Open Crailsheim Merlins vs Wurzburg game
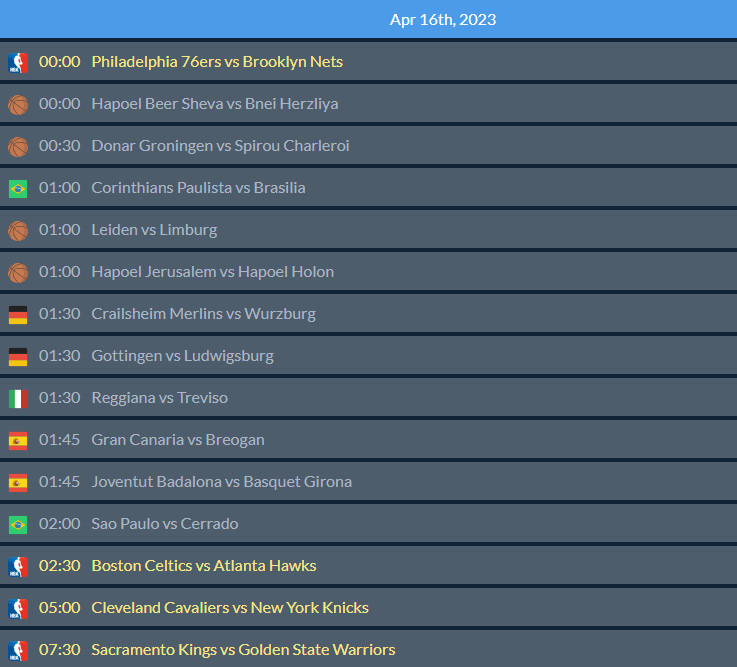The height and width of the screenshot is (667, 737). (x=204, y=314)
